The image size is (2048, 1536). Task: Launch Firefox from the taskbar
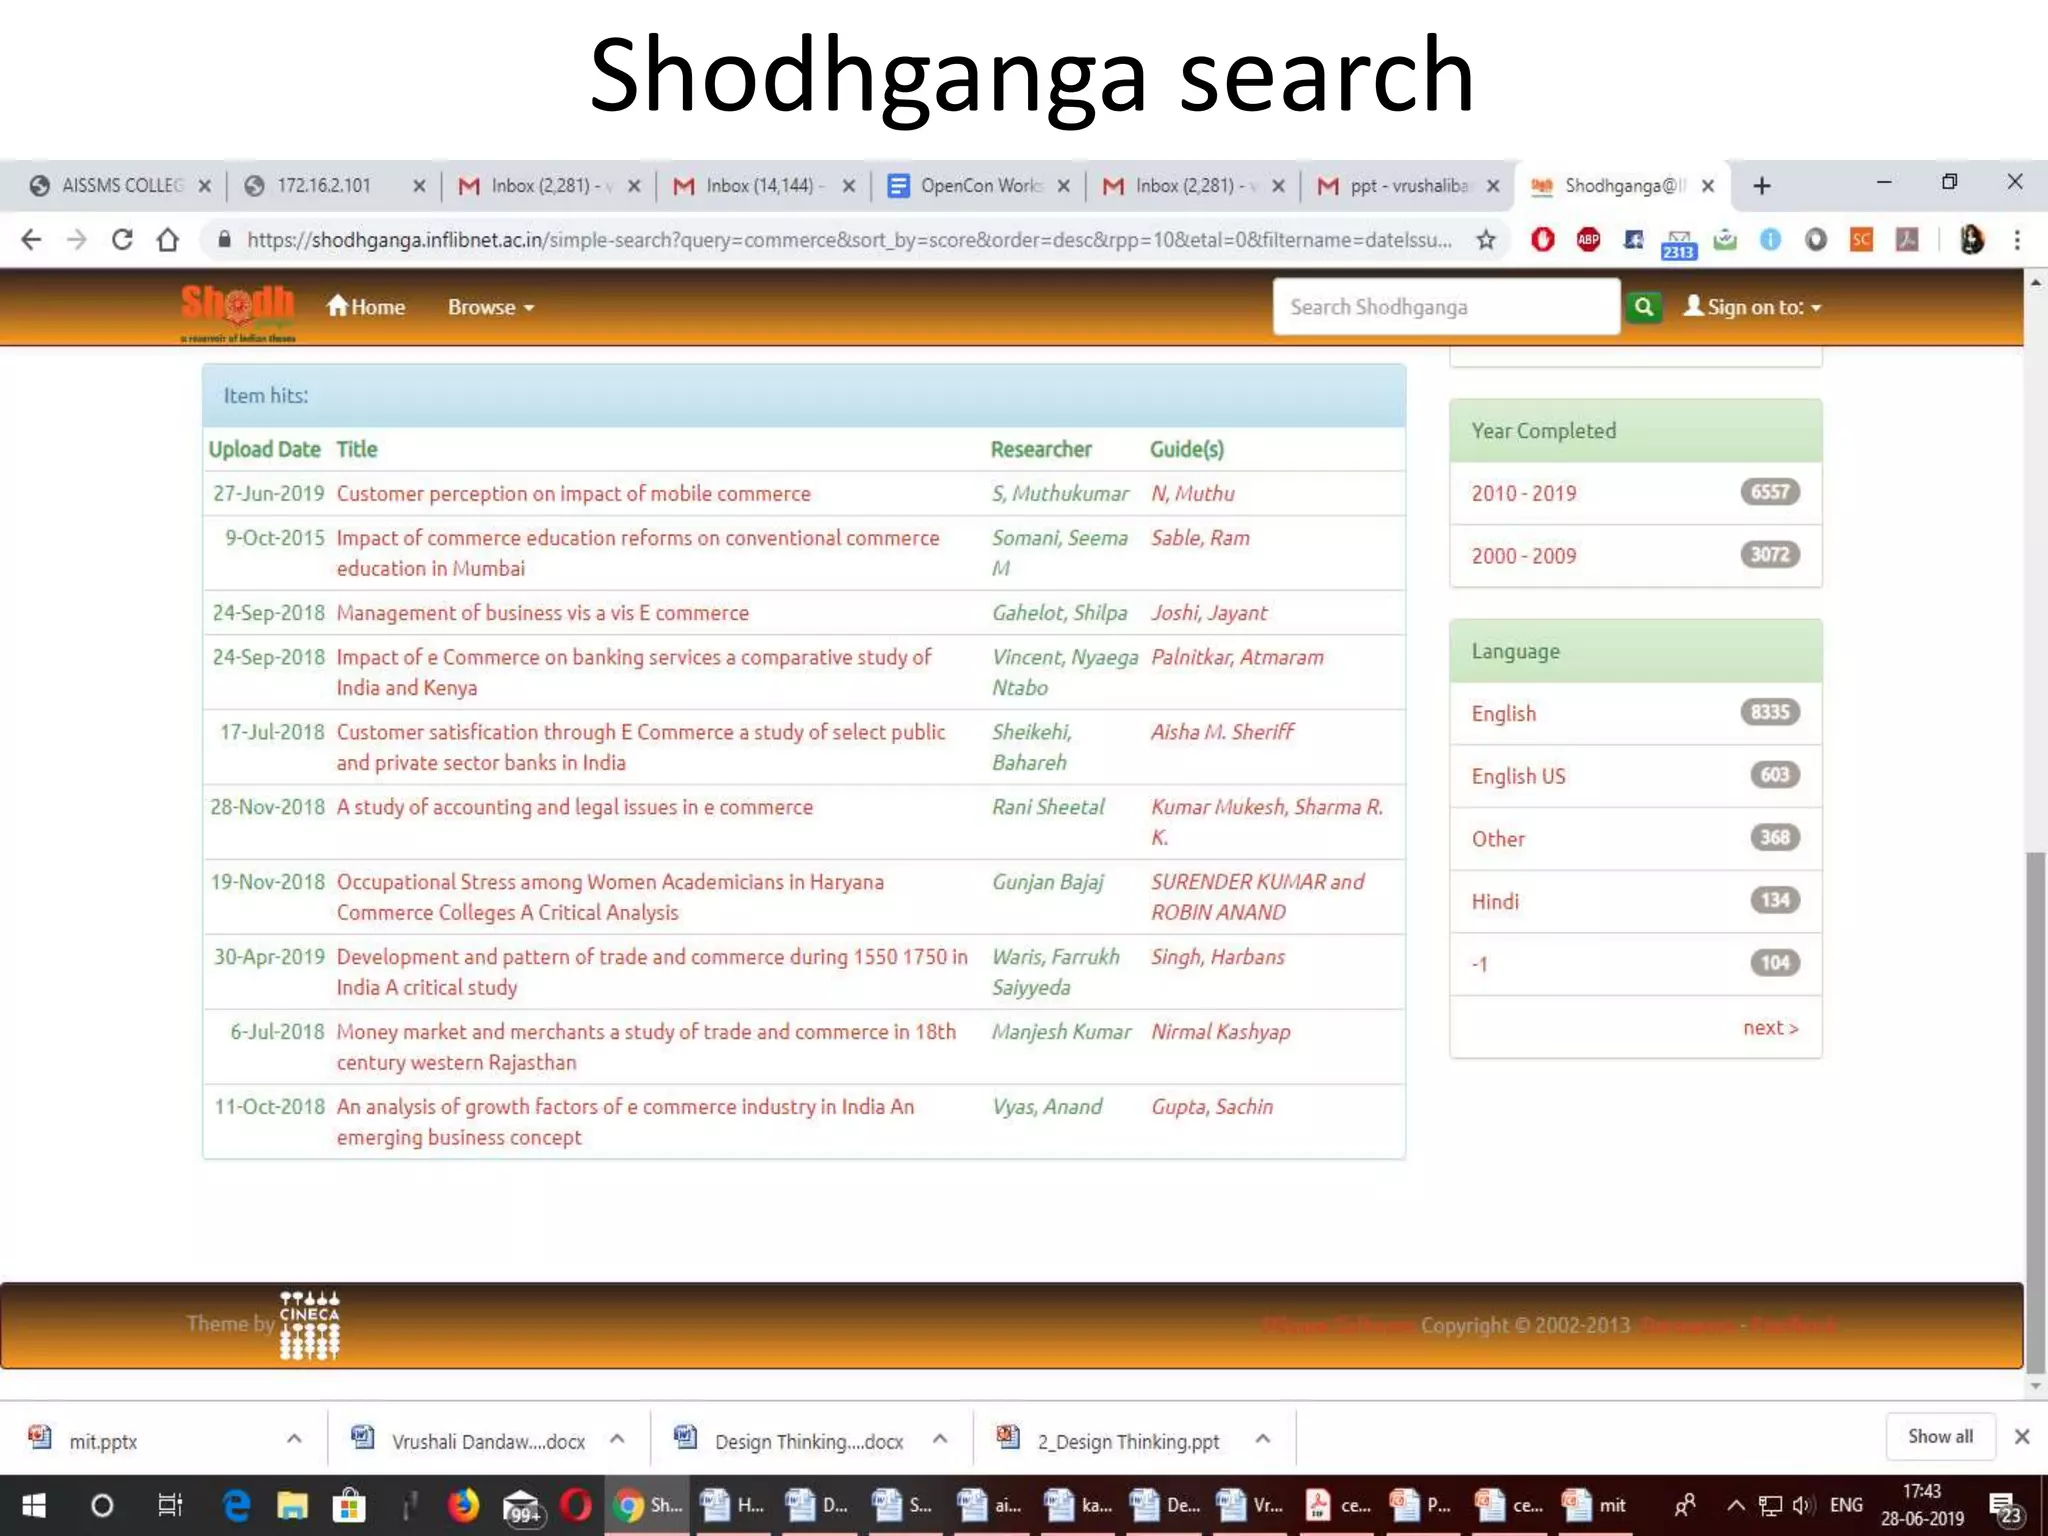(463, 1504)
